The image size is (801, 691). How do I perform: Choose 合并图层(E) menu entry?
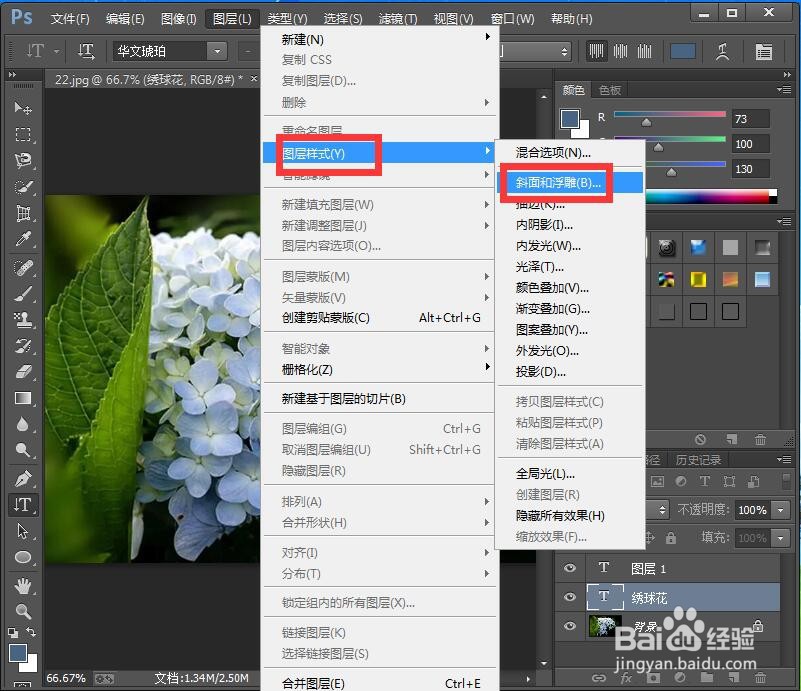coord(379,682)
